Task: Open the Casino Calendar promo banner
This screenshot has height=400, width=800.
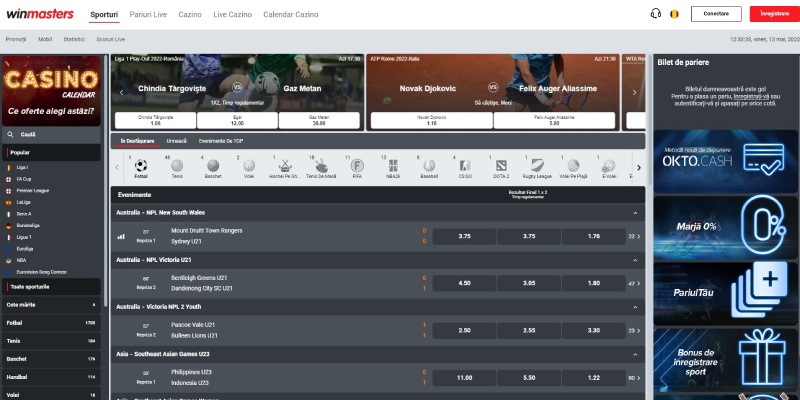Action: pyautogui.click(x=51, y=91)
